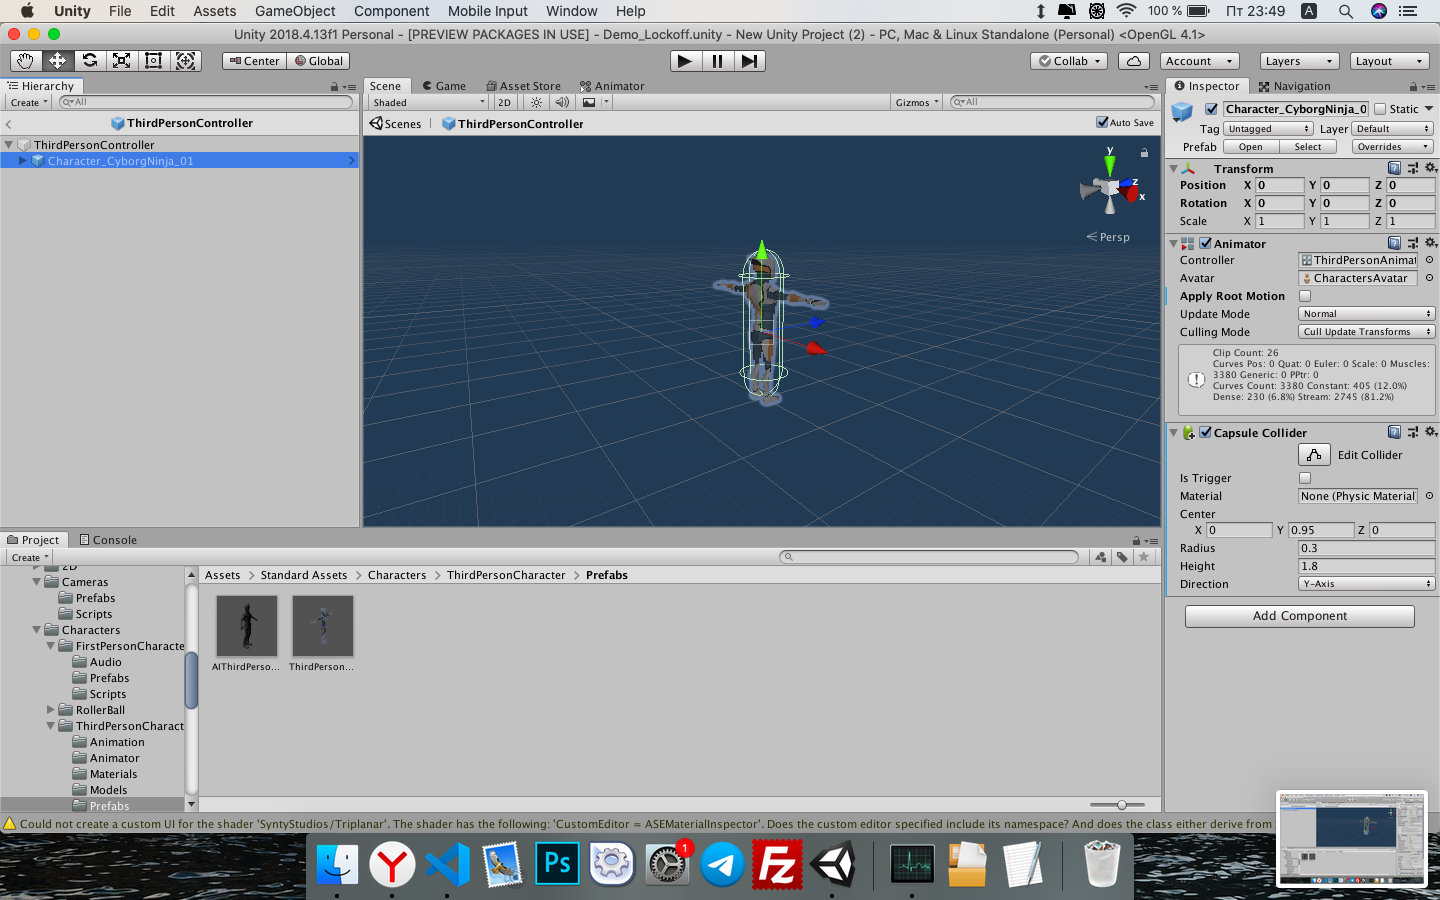
Task: Open Layout dropdown
Action: (x=1389, y=61)
